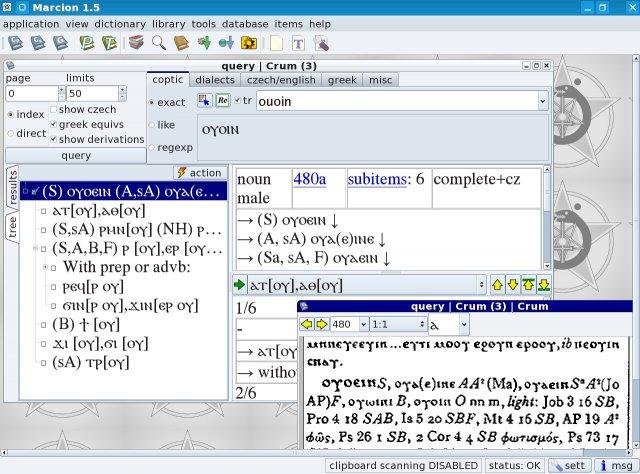Click the Re regexp helper icon
This screenshot has height=474, width=640.
[222, 100]
